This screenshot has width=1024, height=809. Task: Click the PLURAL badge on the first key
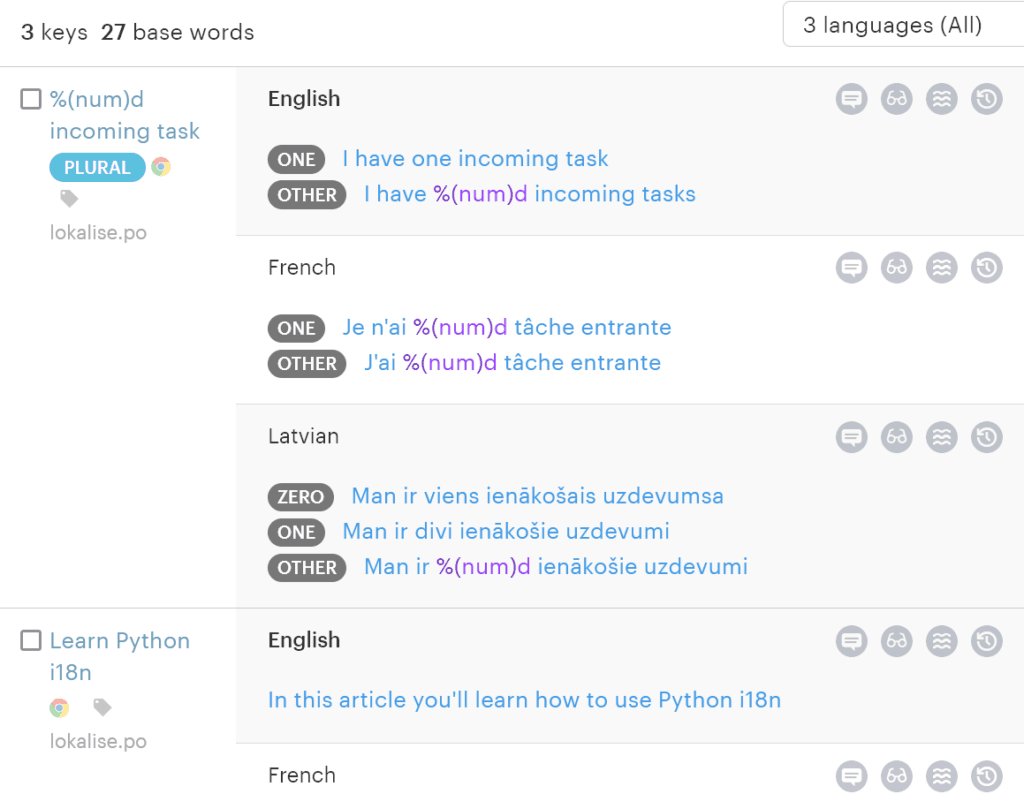pos(97,167)
